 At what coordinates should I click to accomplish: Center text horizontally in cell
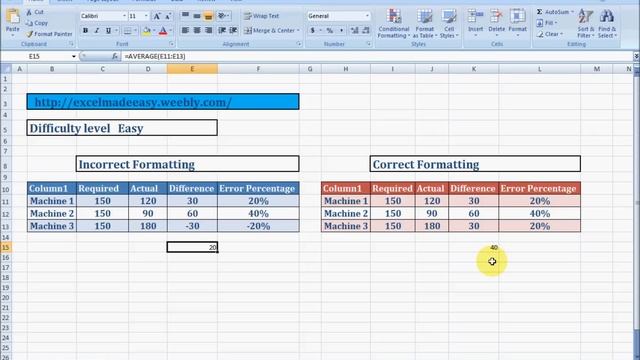[197, 31]
